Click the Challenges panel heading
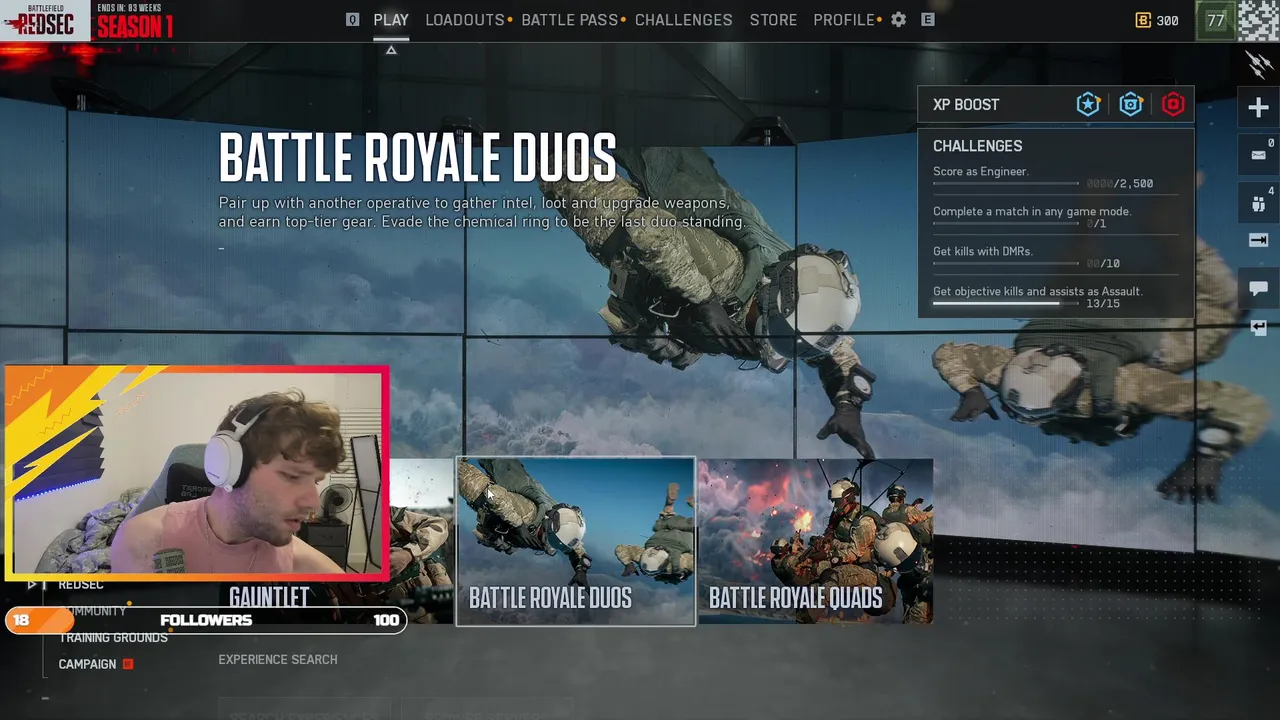 pos(978,146)
